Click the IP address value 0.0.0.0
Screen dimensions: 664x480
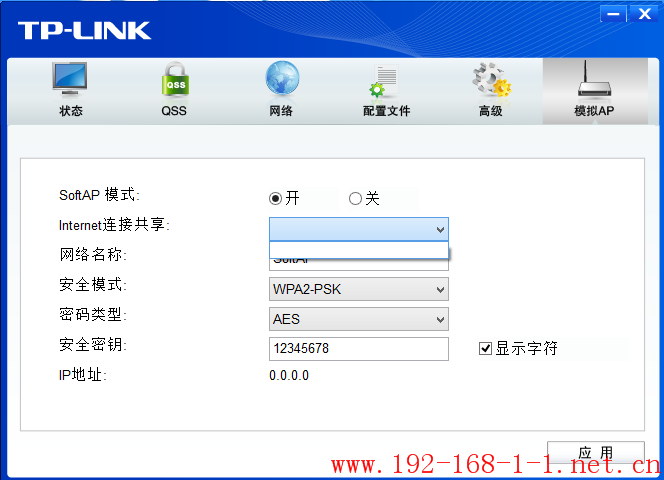point(289,375)
